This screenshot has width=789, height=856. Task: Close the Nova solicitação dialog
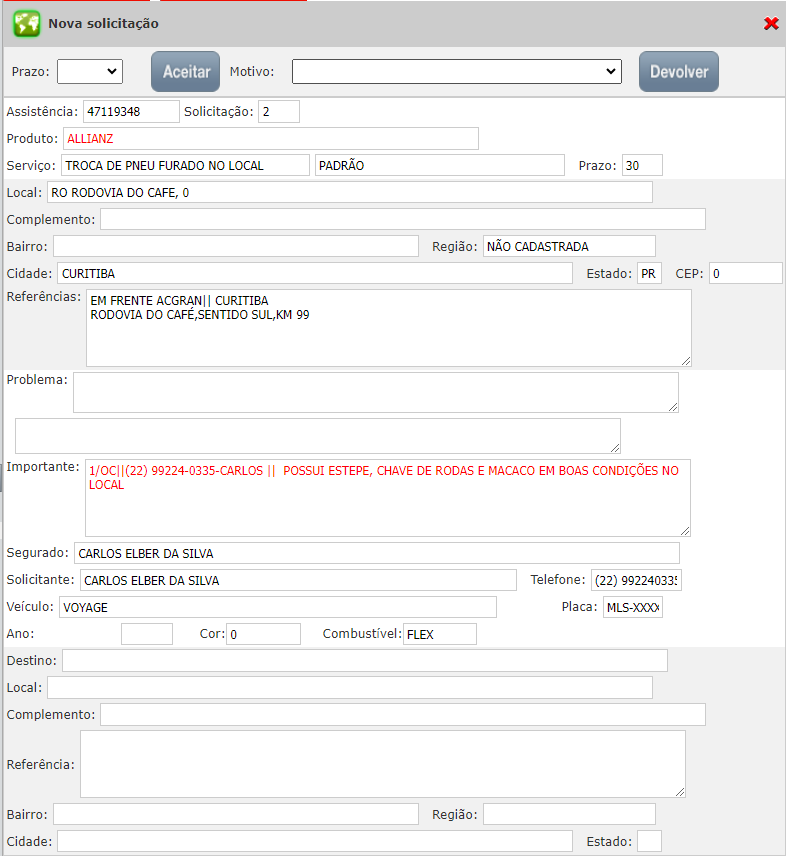pos(771,24)
